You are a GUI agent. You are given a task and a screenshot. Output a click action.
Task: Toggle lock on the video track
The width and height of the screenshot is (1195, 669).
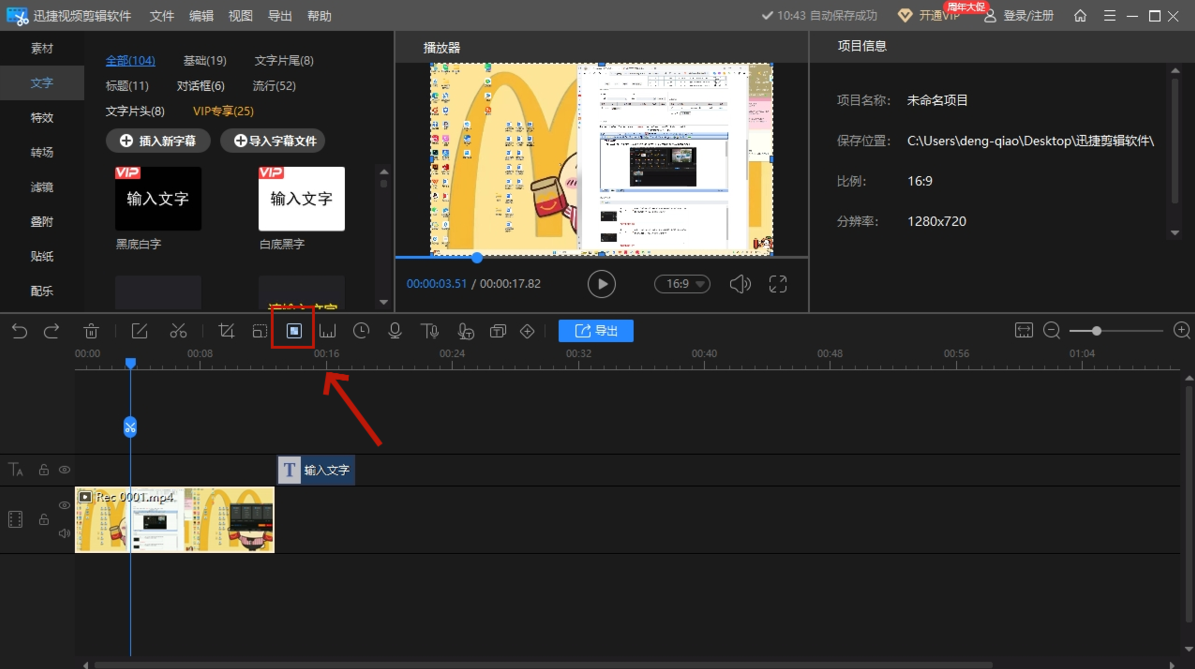(43, 520)
